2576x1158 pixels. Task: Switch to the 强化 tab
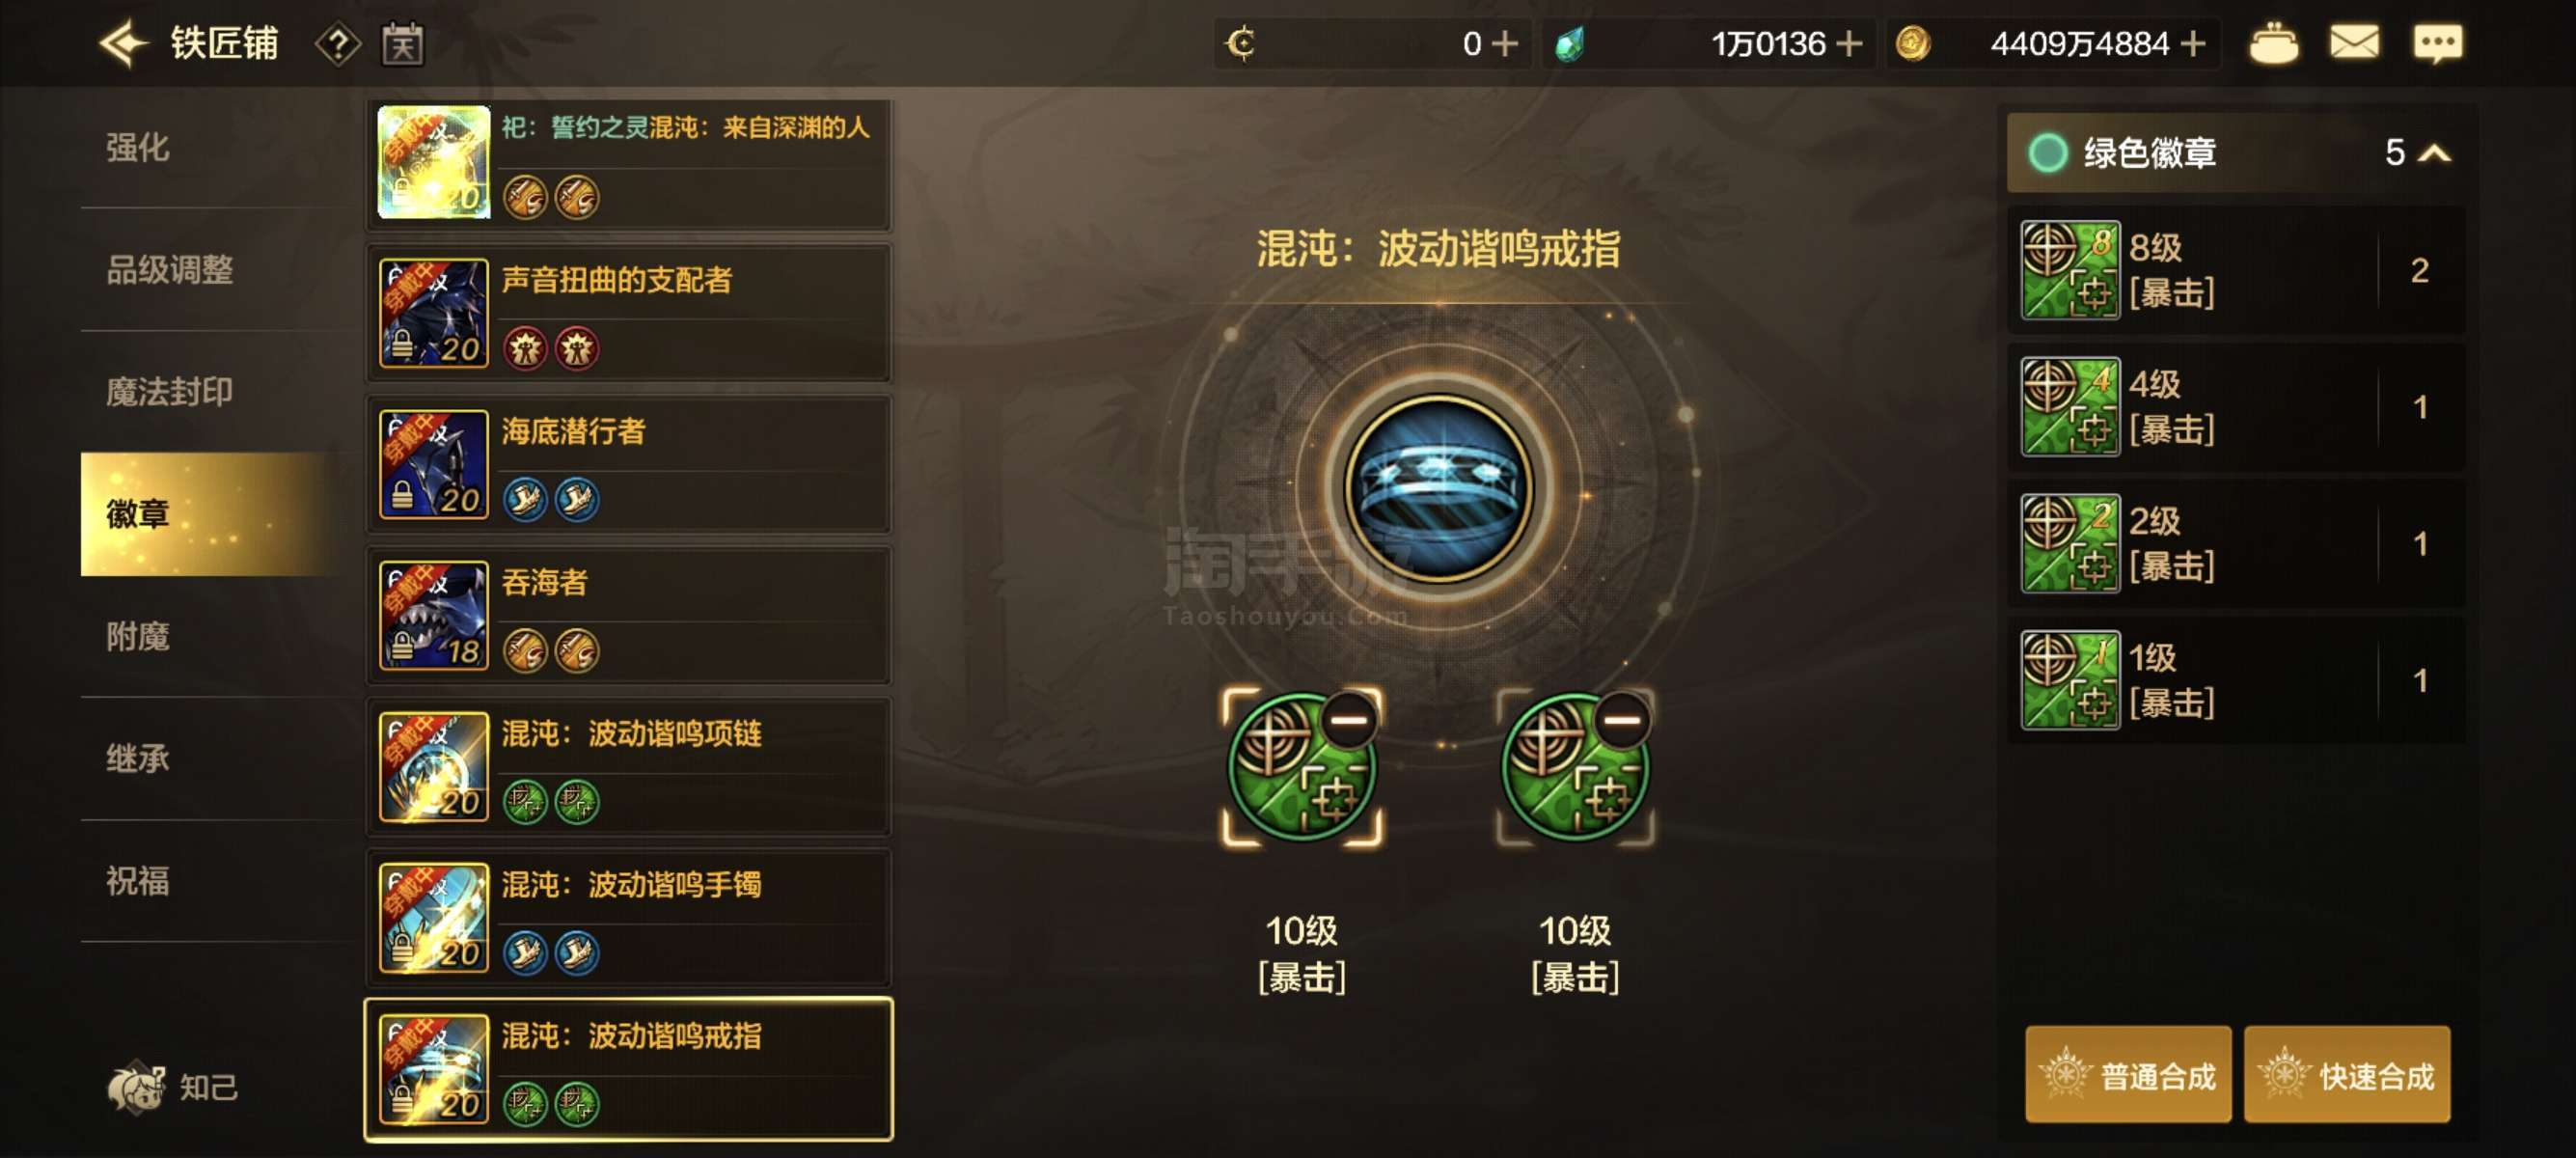[x=138, y=147]
